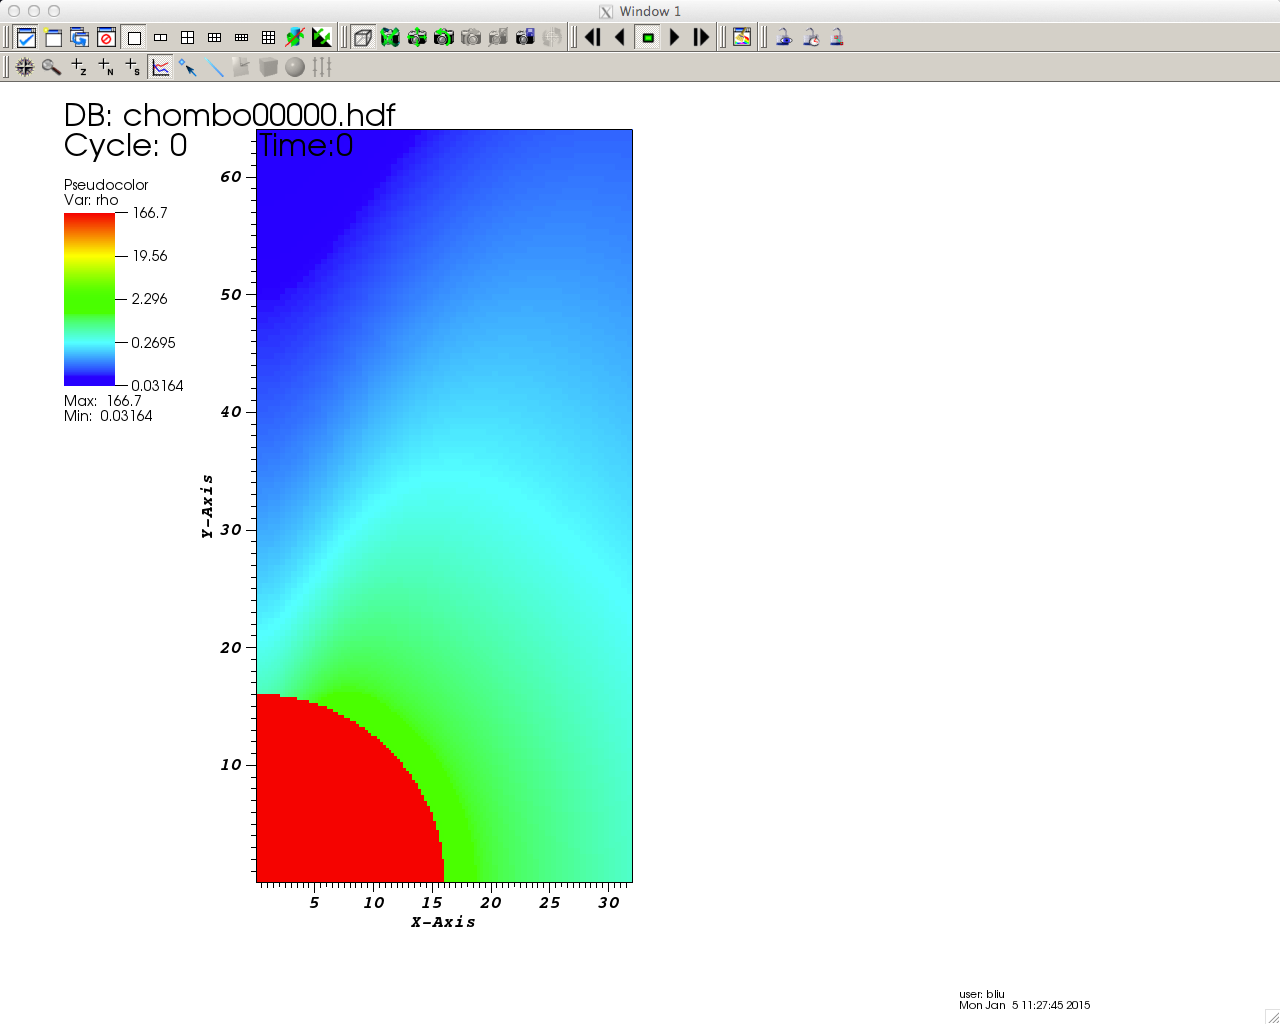Click the 'Time:0' annotation
Image resolution: width=1280 pixels, height=1024 pixels.
point(306,146)
